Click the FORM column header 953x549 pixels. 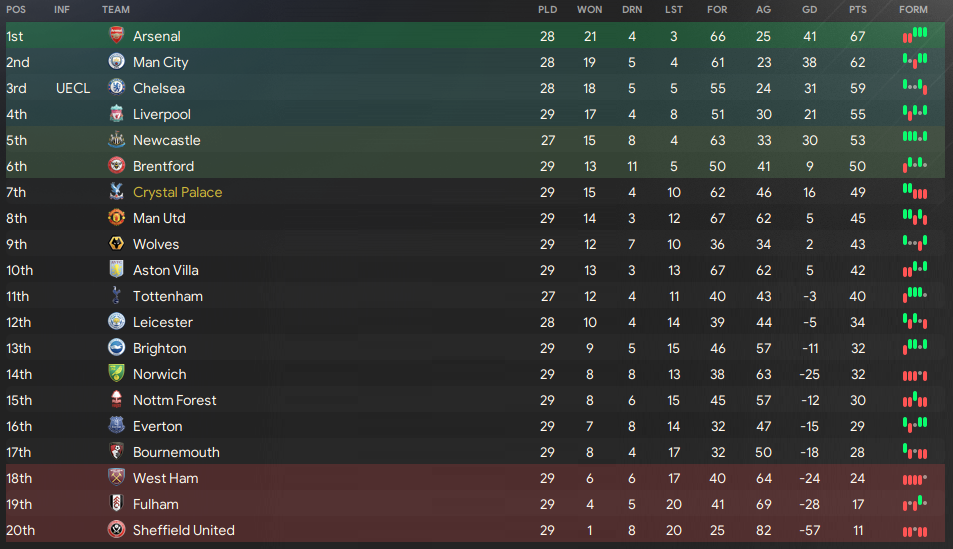click(x=913, y=10)
